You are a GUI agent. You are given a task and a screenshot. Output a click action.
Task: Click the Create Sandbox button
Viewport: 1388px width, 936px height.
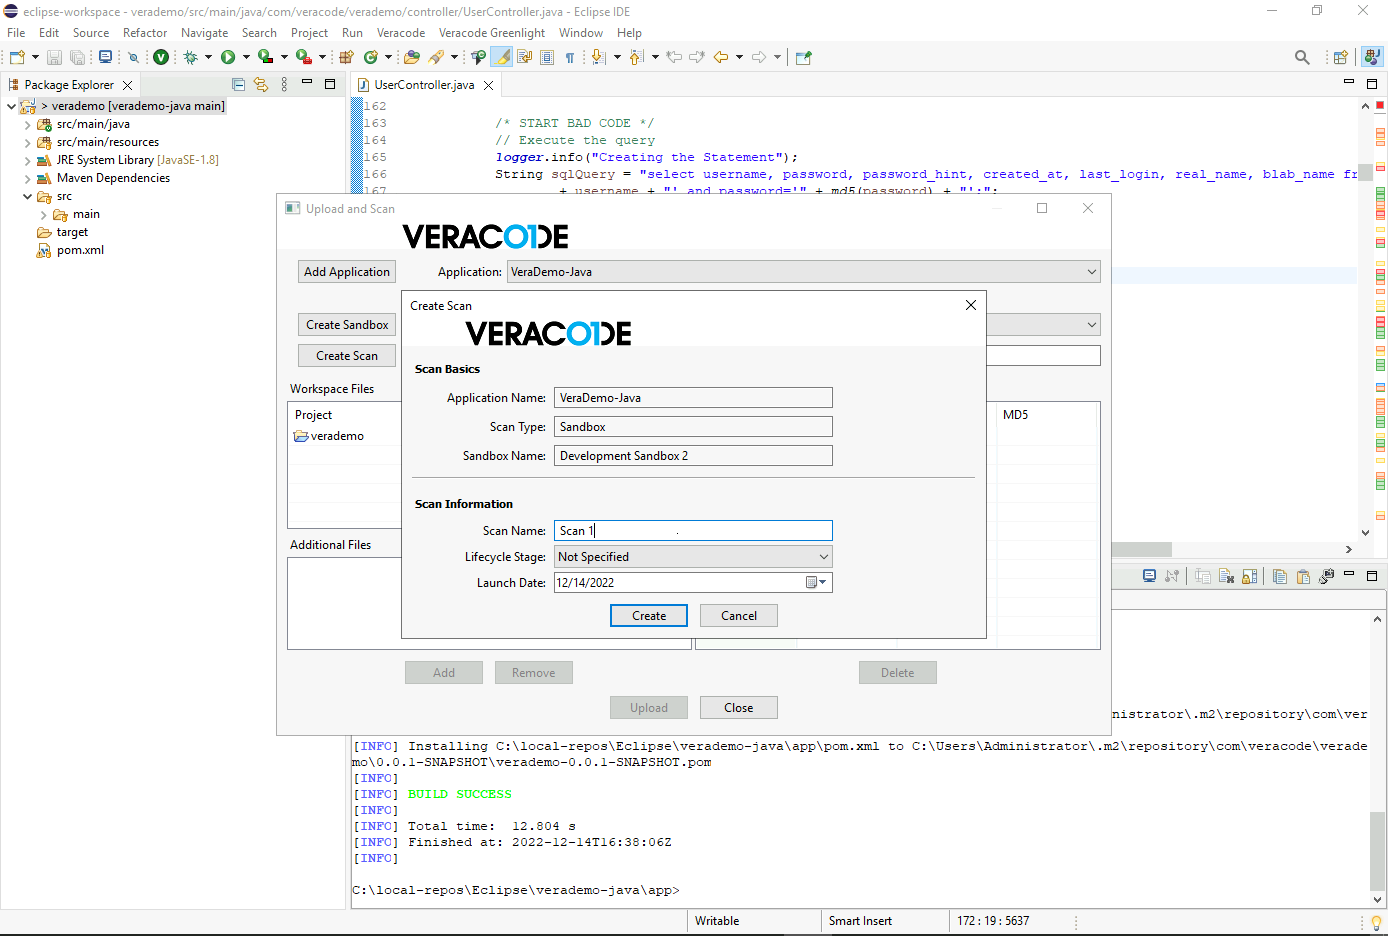[347, 325]
